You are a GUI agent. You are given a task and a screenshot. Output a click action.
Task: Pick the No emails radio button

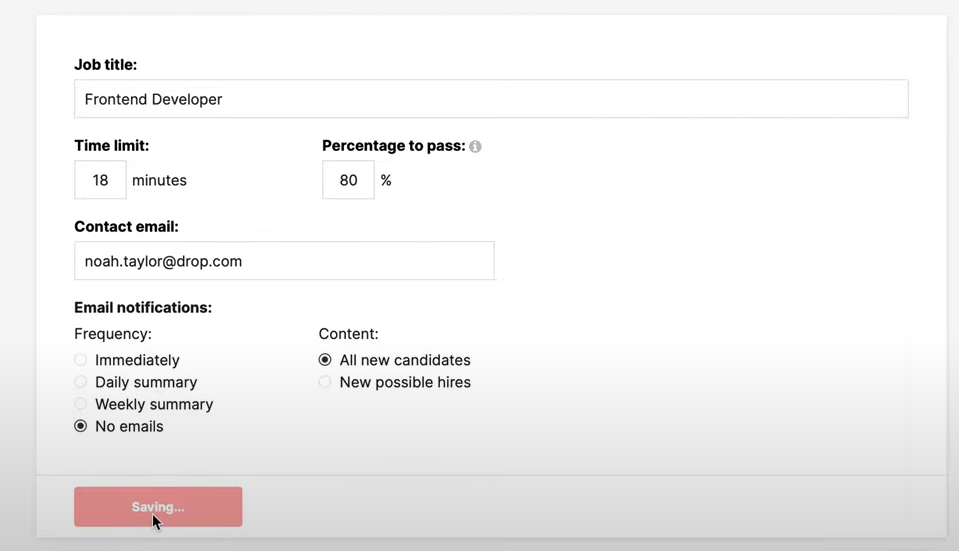coord(81,426)
